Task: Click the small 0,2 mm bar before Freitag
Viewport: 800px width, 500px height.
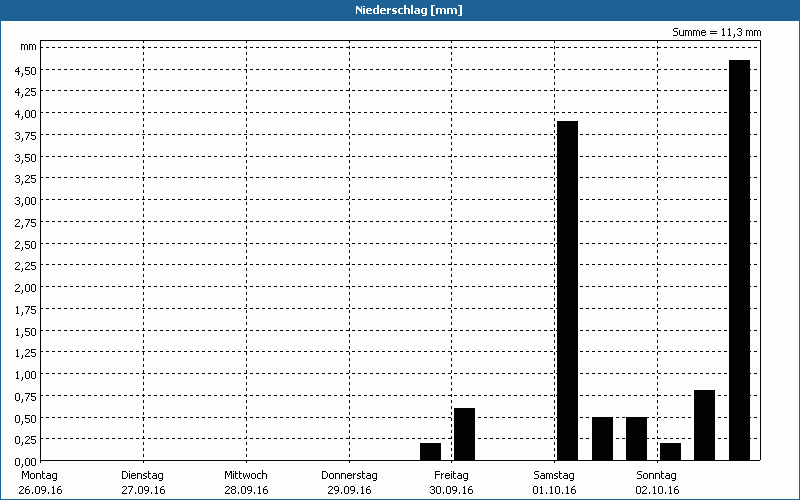Action: [430, 452]
